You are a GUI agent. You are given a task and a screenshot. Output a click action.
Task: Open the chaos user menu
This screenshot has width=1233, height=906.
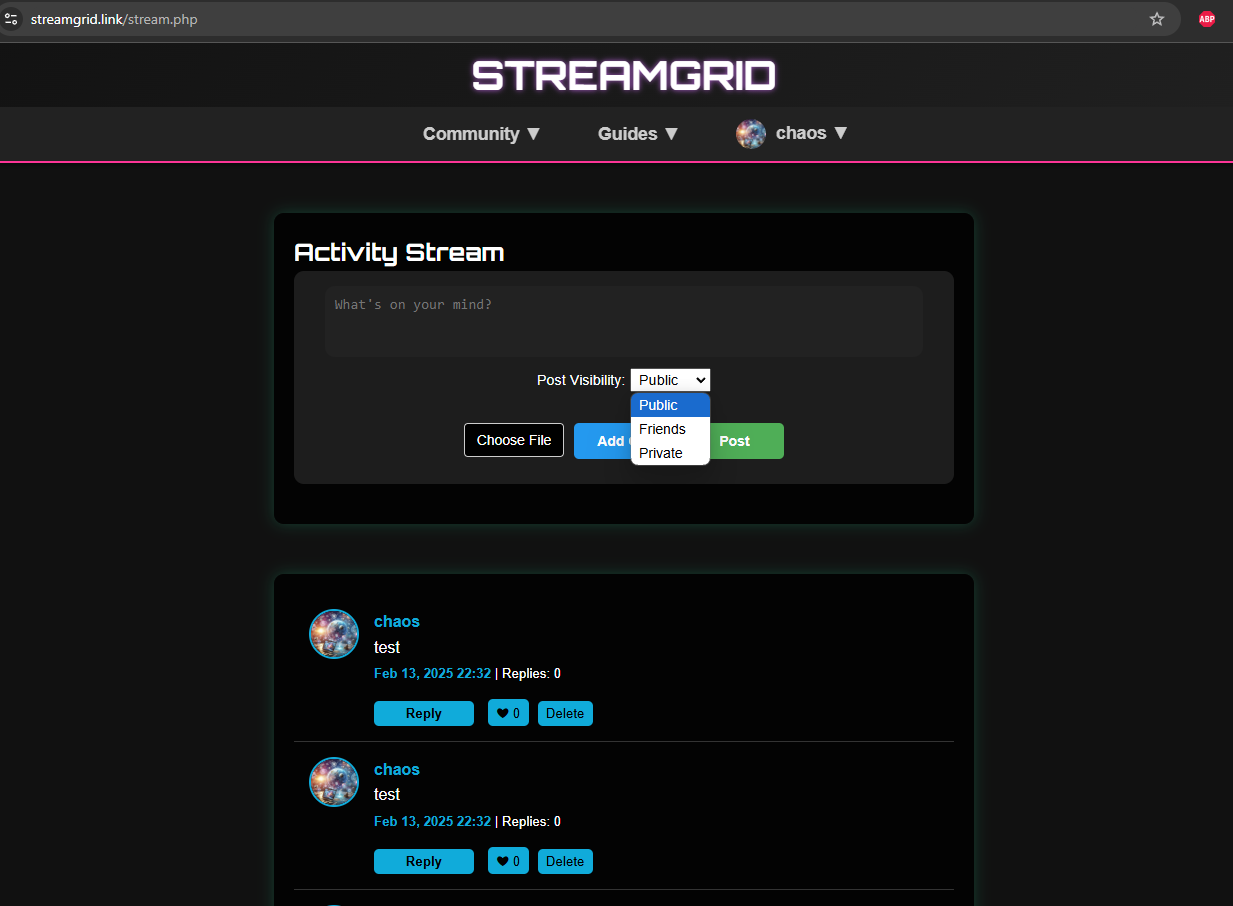click(811, 133)
